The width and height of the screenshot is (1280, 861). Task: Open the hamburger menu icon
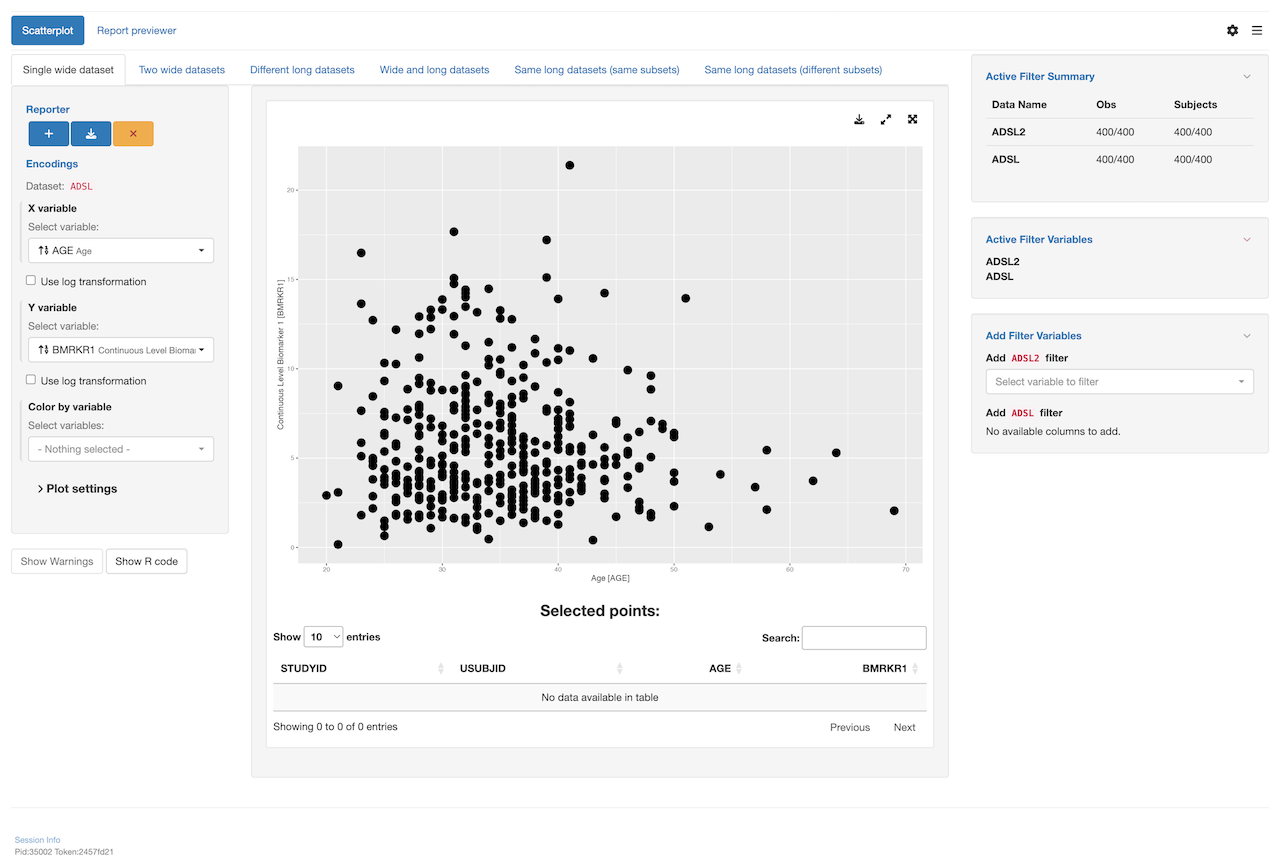(1257, 30)
